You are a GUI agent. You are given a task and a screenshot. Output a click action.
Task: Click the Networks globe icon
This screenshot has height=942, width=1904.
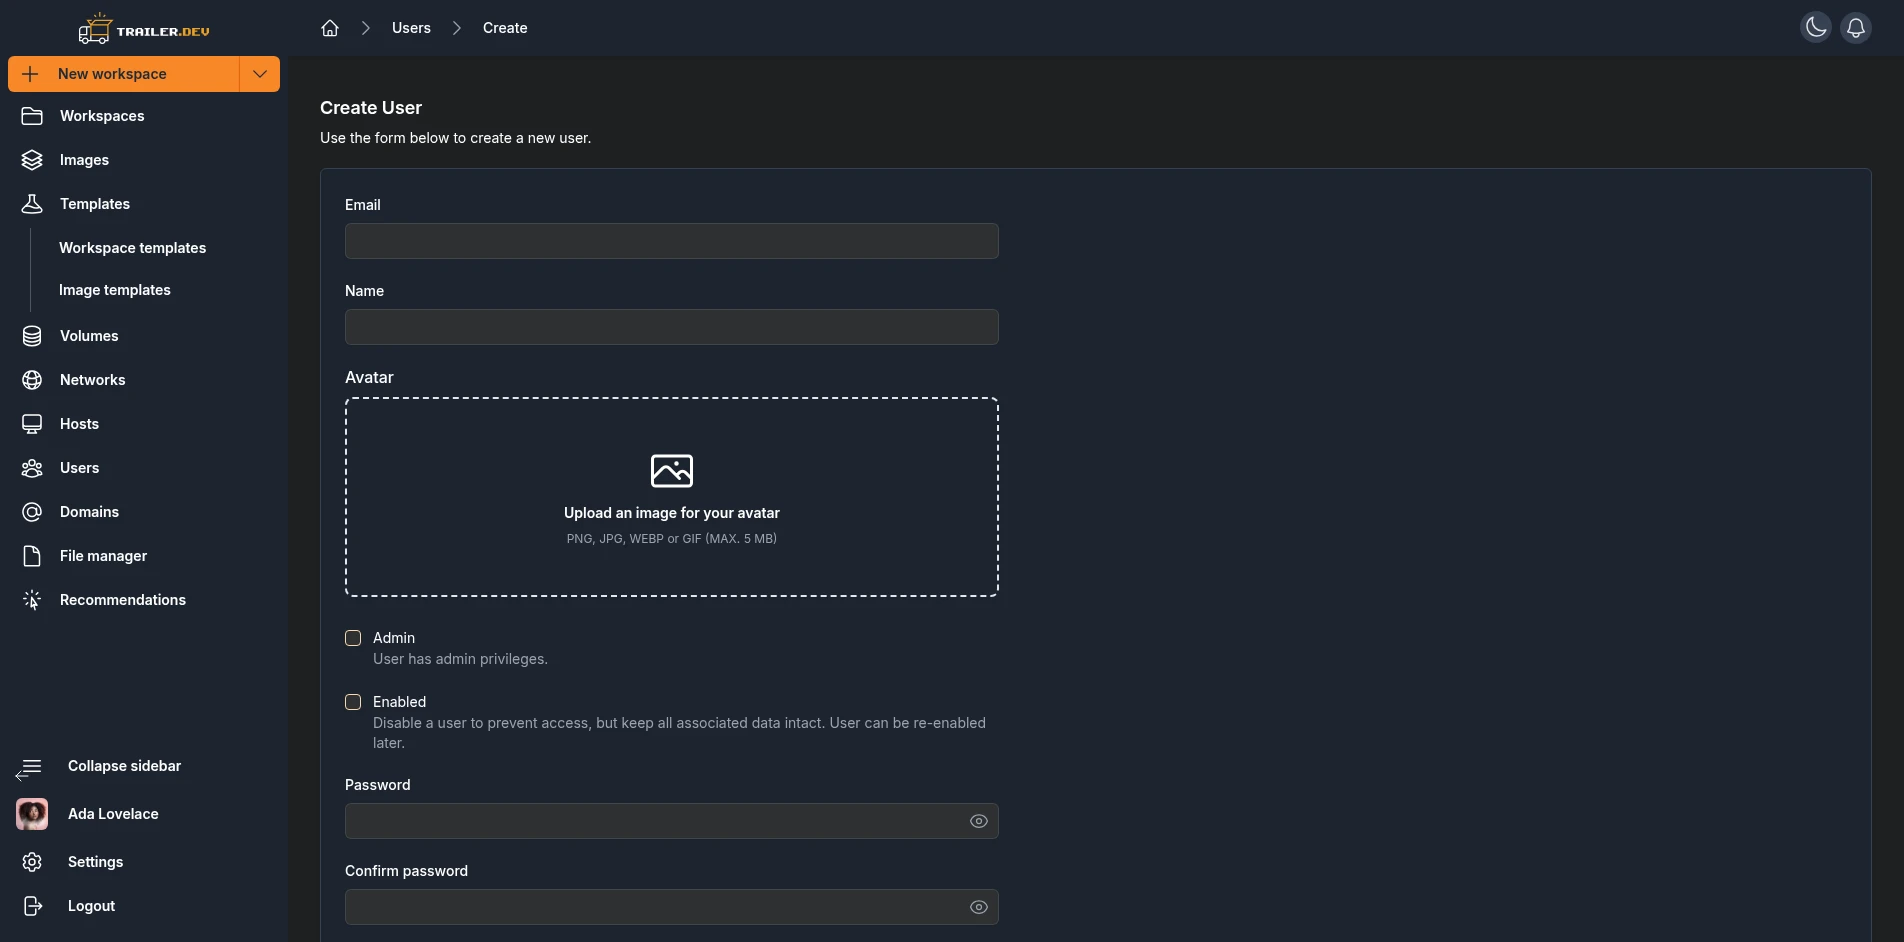point(32,380)
